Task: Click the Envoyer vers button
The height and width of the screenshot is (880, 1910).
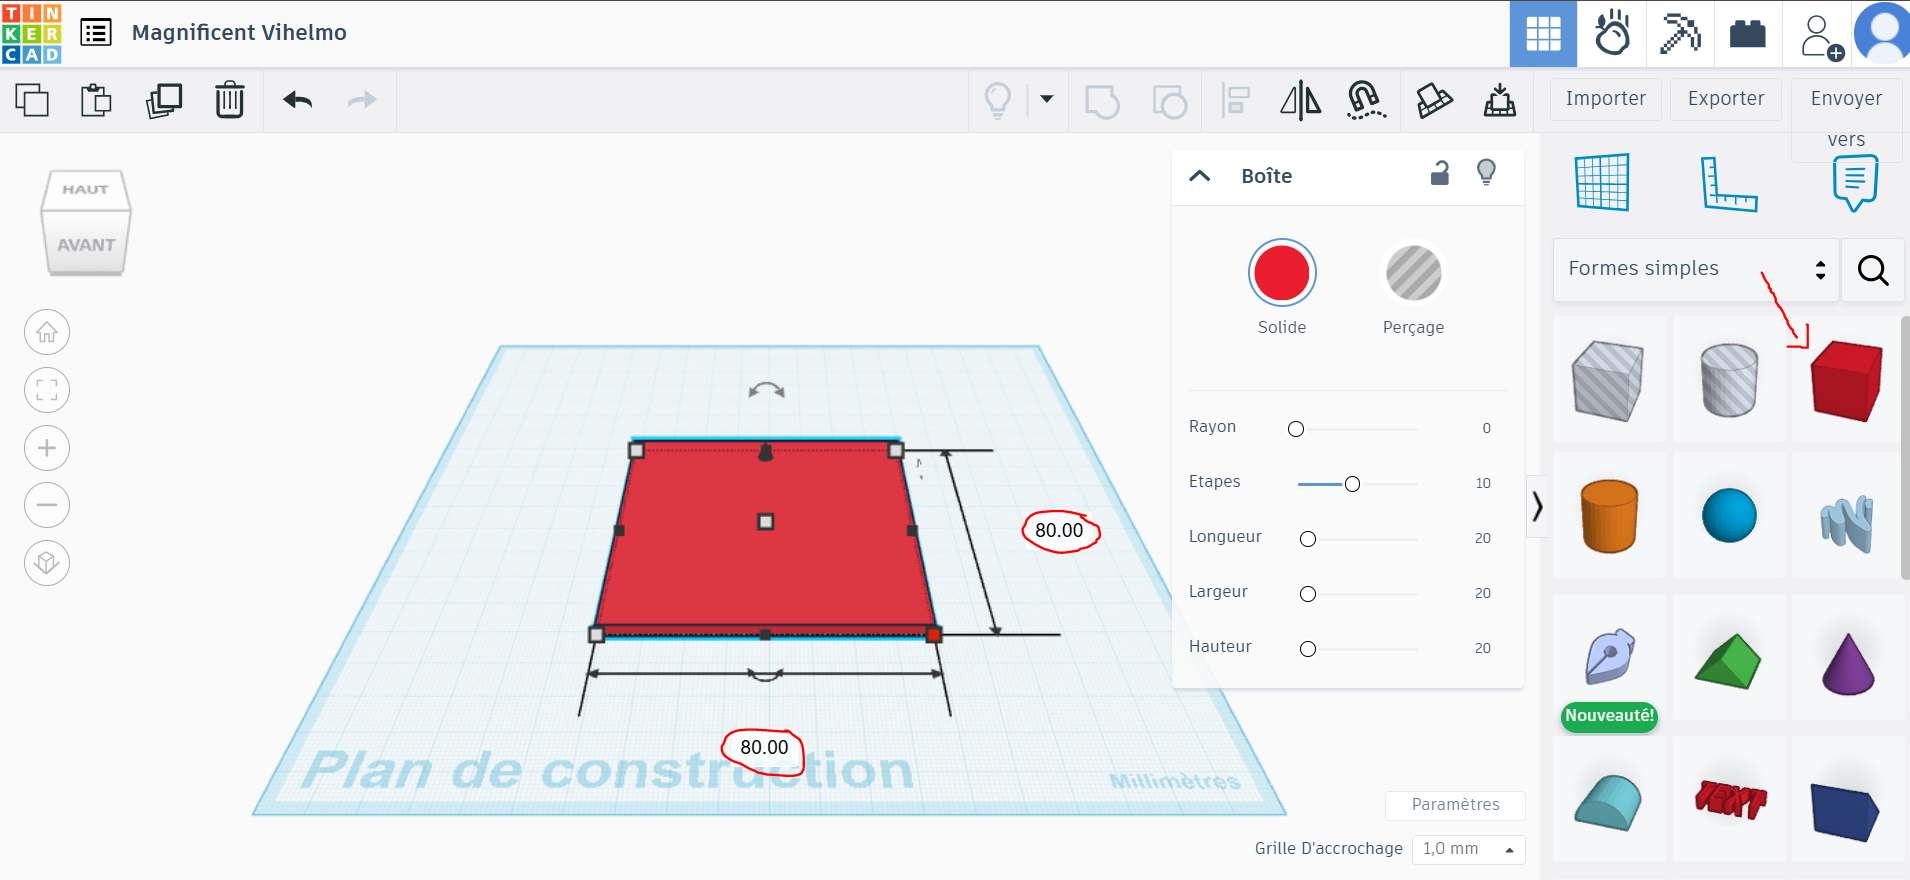Action: tap(1846, 118)
